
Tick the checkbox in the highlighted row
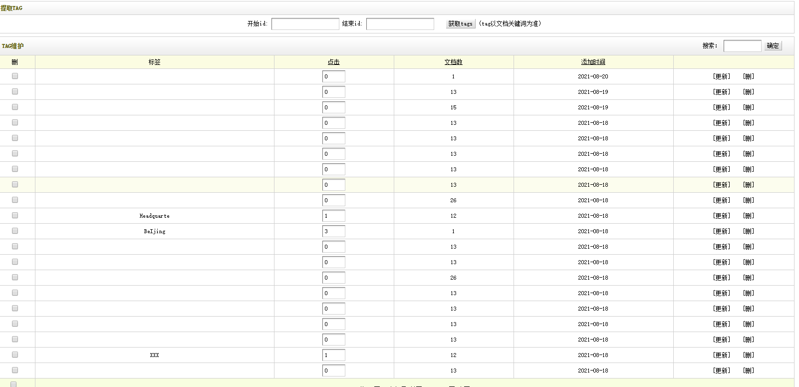point(15,184)
